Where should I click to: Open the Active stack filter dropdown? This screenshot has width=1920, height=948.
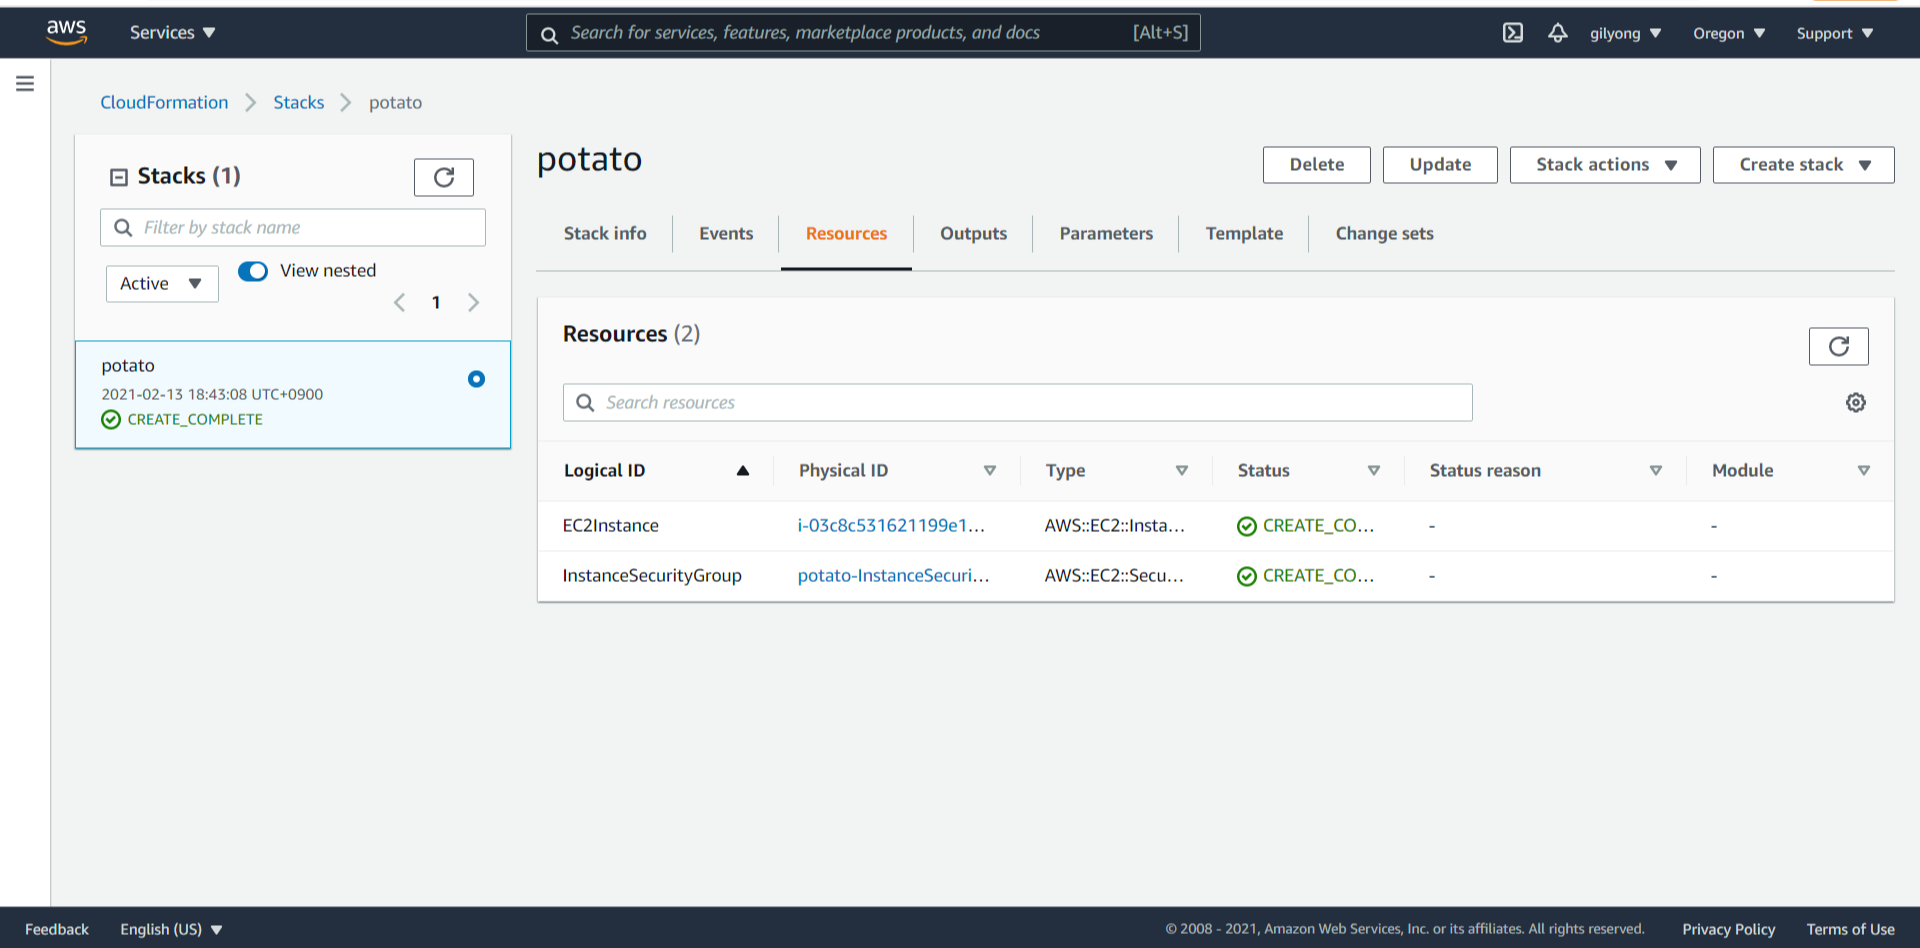pos(162,283)
